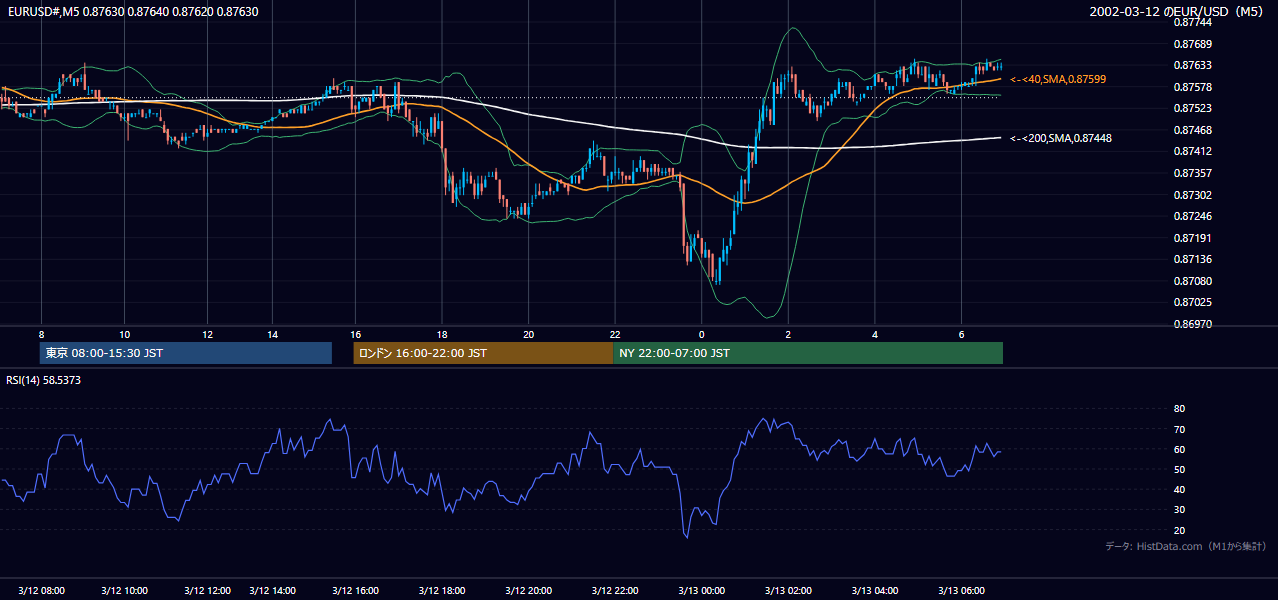The height and width of the screenshot is (600, 1278).
Task: Click hour label 14 under the price chart
Action: click(x=272, y=334)
